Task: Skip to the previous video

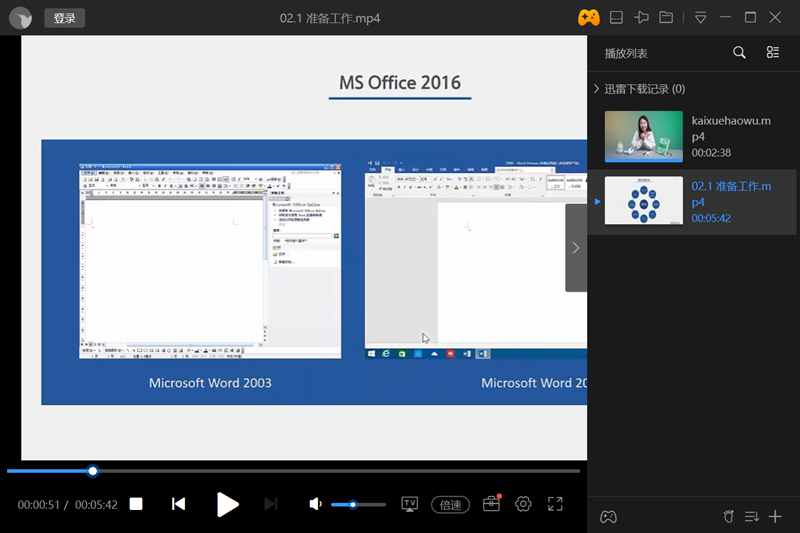Action: 178,504
